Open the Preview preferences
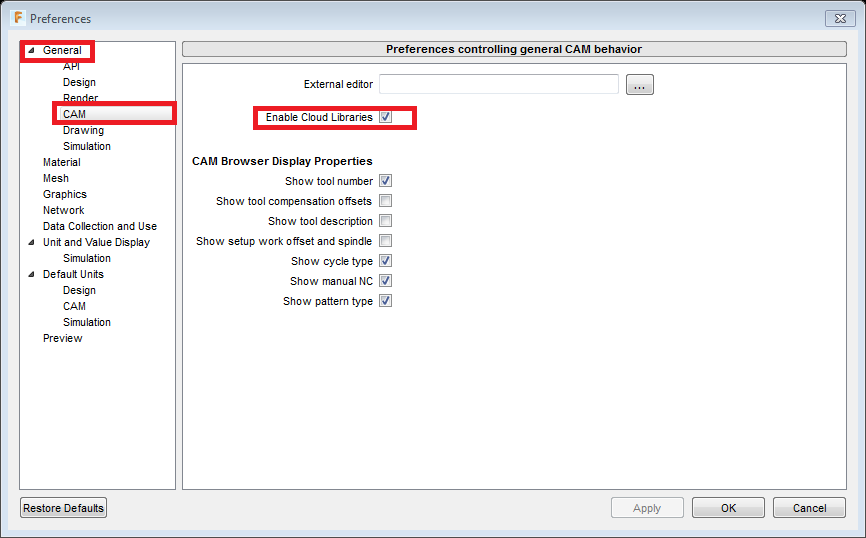Viewport: 866px width, 538px height. point(62,339)
